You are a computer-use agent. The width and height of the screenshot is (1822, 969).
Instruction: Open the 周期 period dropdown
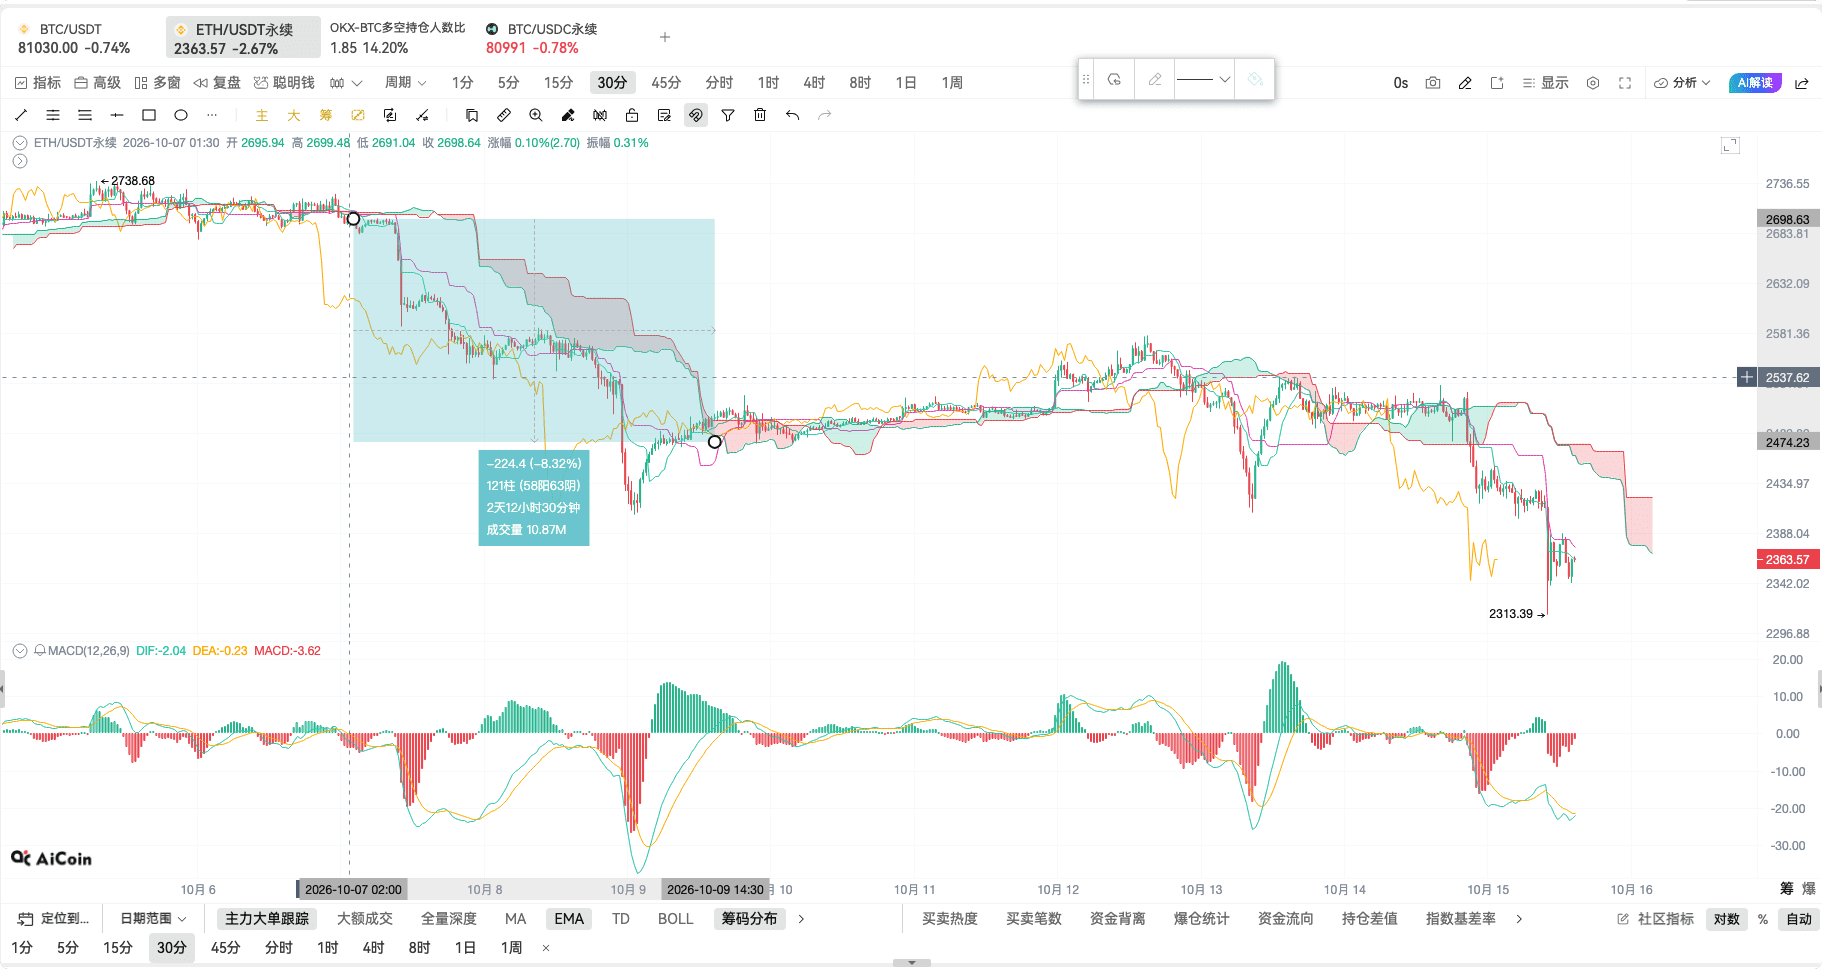click(x=406, y=83)
